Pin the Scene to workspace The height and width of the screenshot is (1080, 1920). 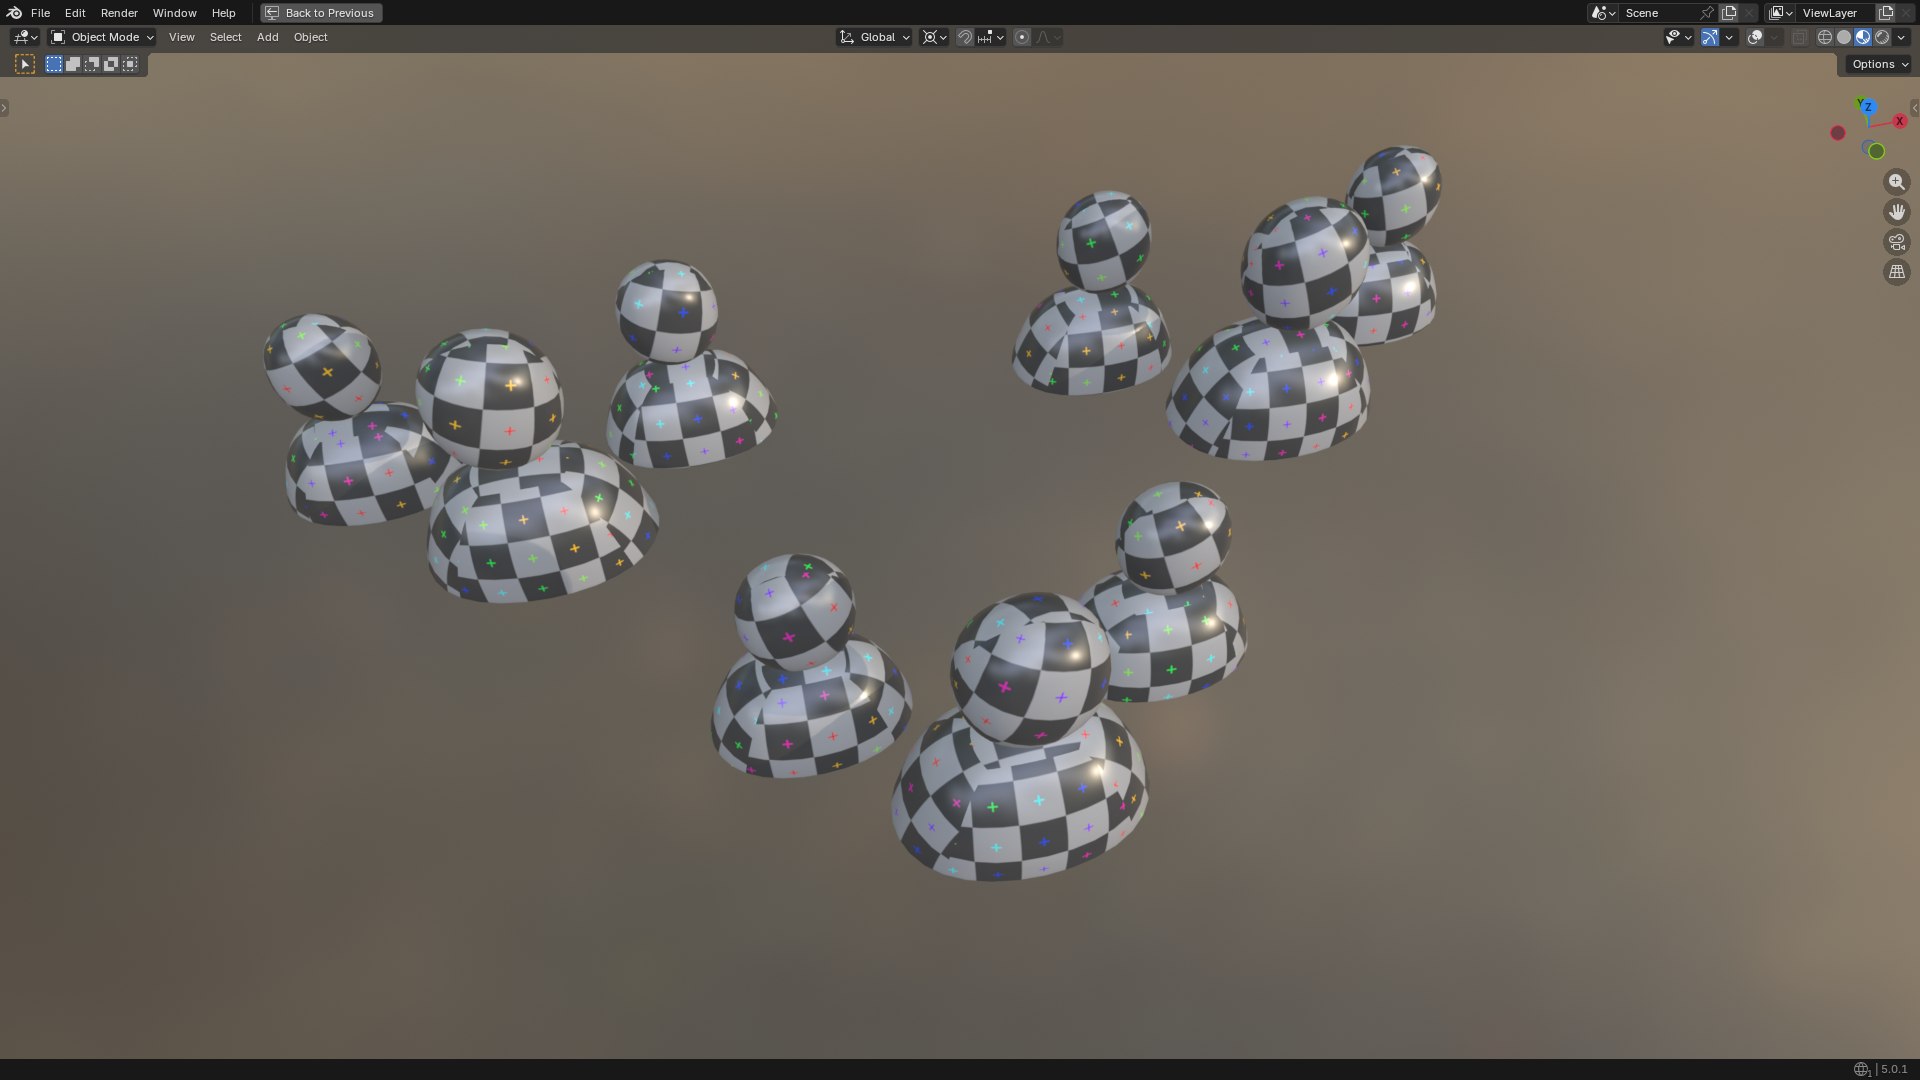pyautogui.click(x=1707, y=13)
